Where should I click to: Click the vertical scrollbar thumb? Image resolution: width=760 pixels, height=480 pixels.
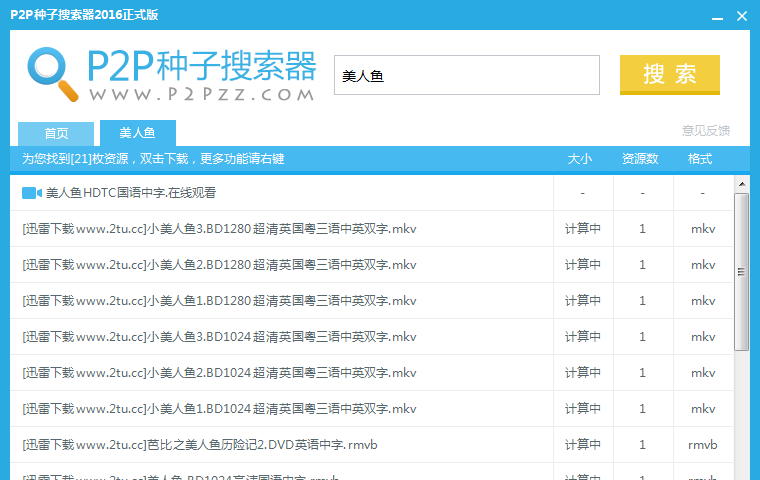pos(742,272)
